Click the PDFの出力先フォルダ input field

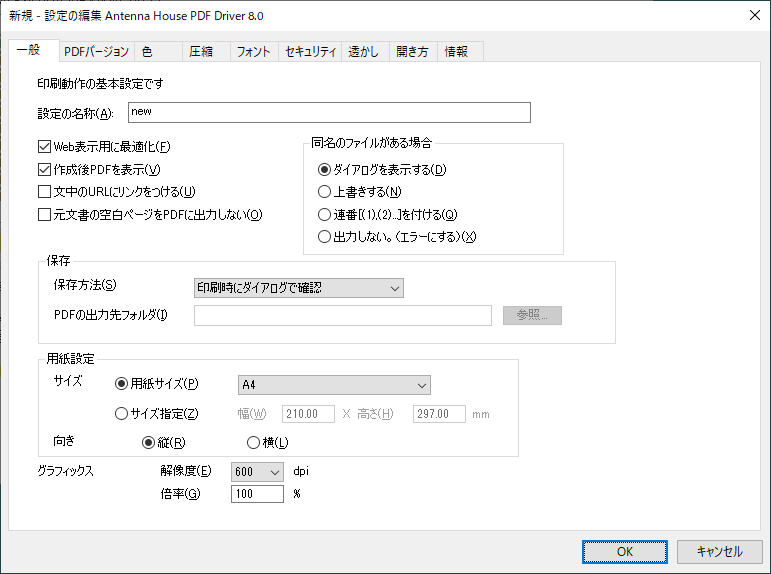(343, 315)
